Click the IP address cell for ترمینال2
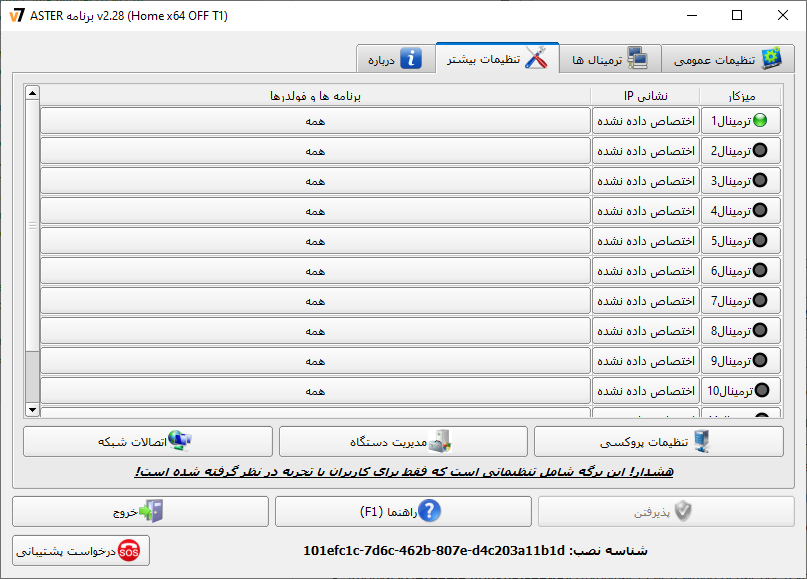 (646, 151)
